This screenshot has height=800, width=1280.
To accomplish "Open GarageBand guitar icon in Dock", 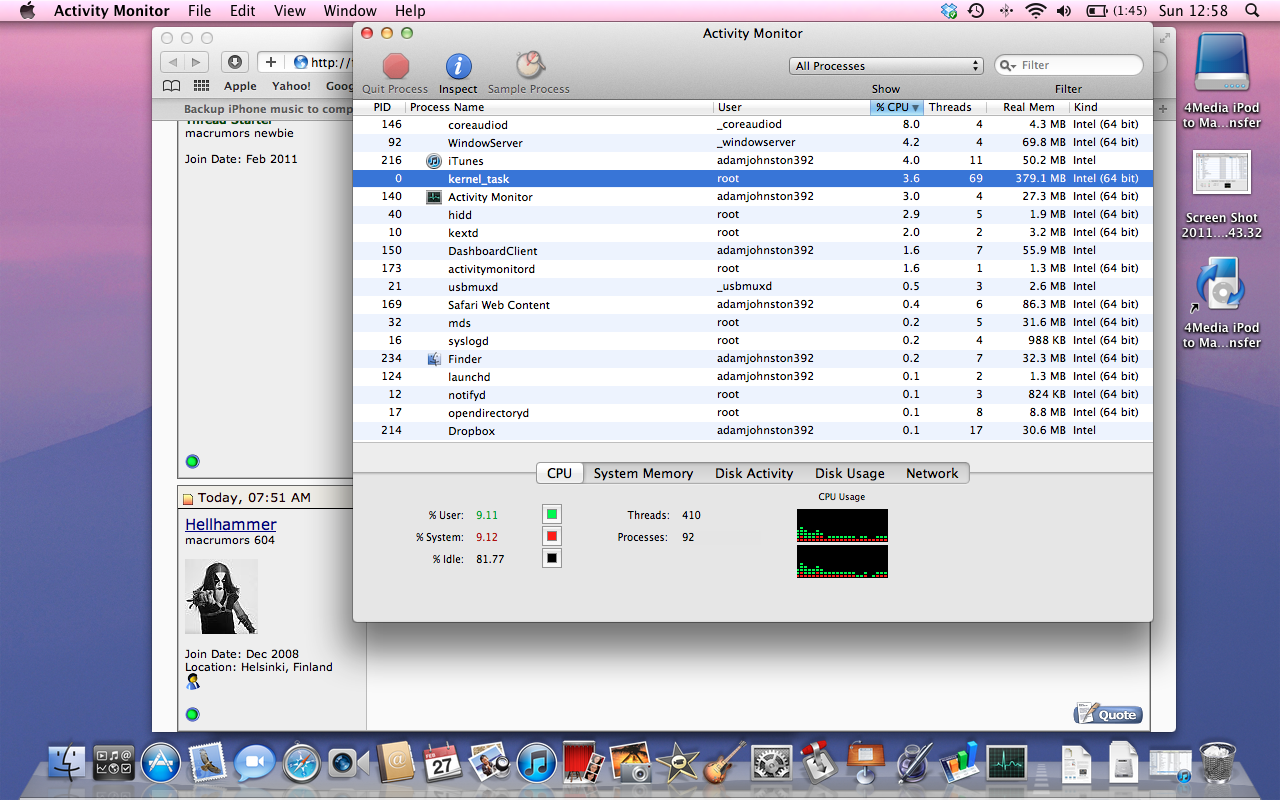I will pyautogui.click(x=724, y=763).
